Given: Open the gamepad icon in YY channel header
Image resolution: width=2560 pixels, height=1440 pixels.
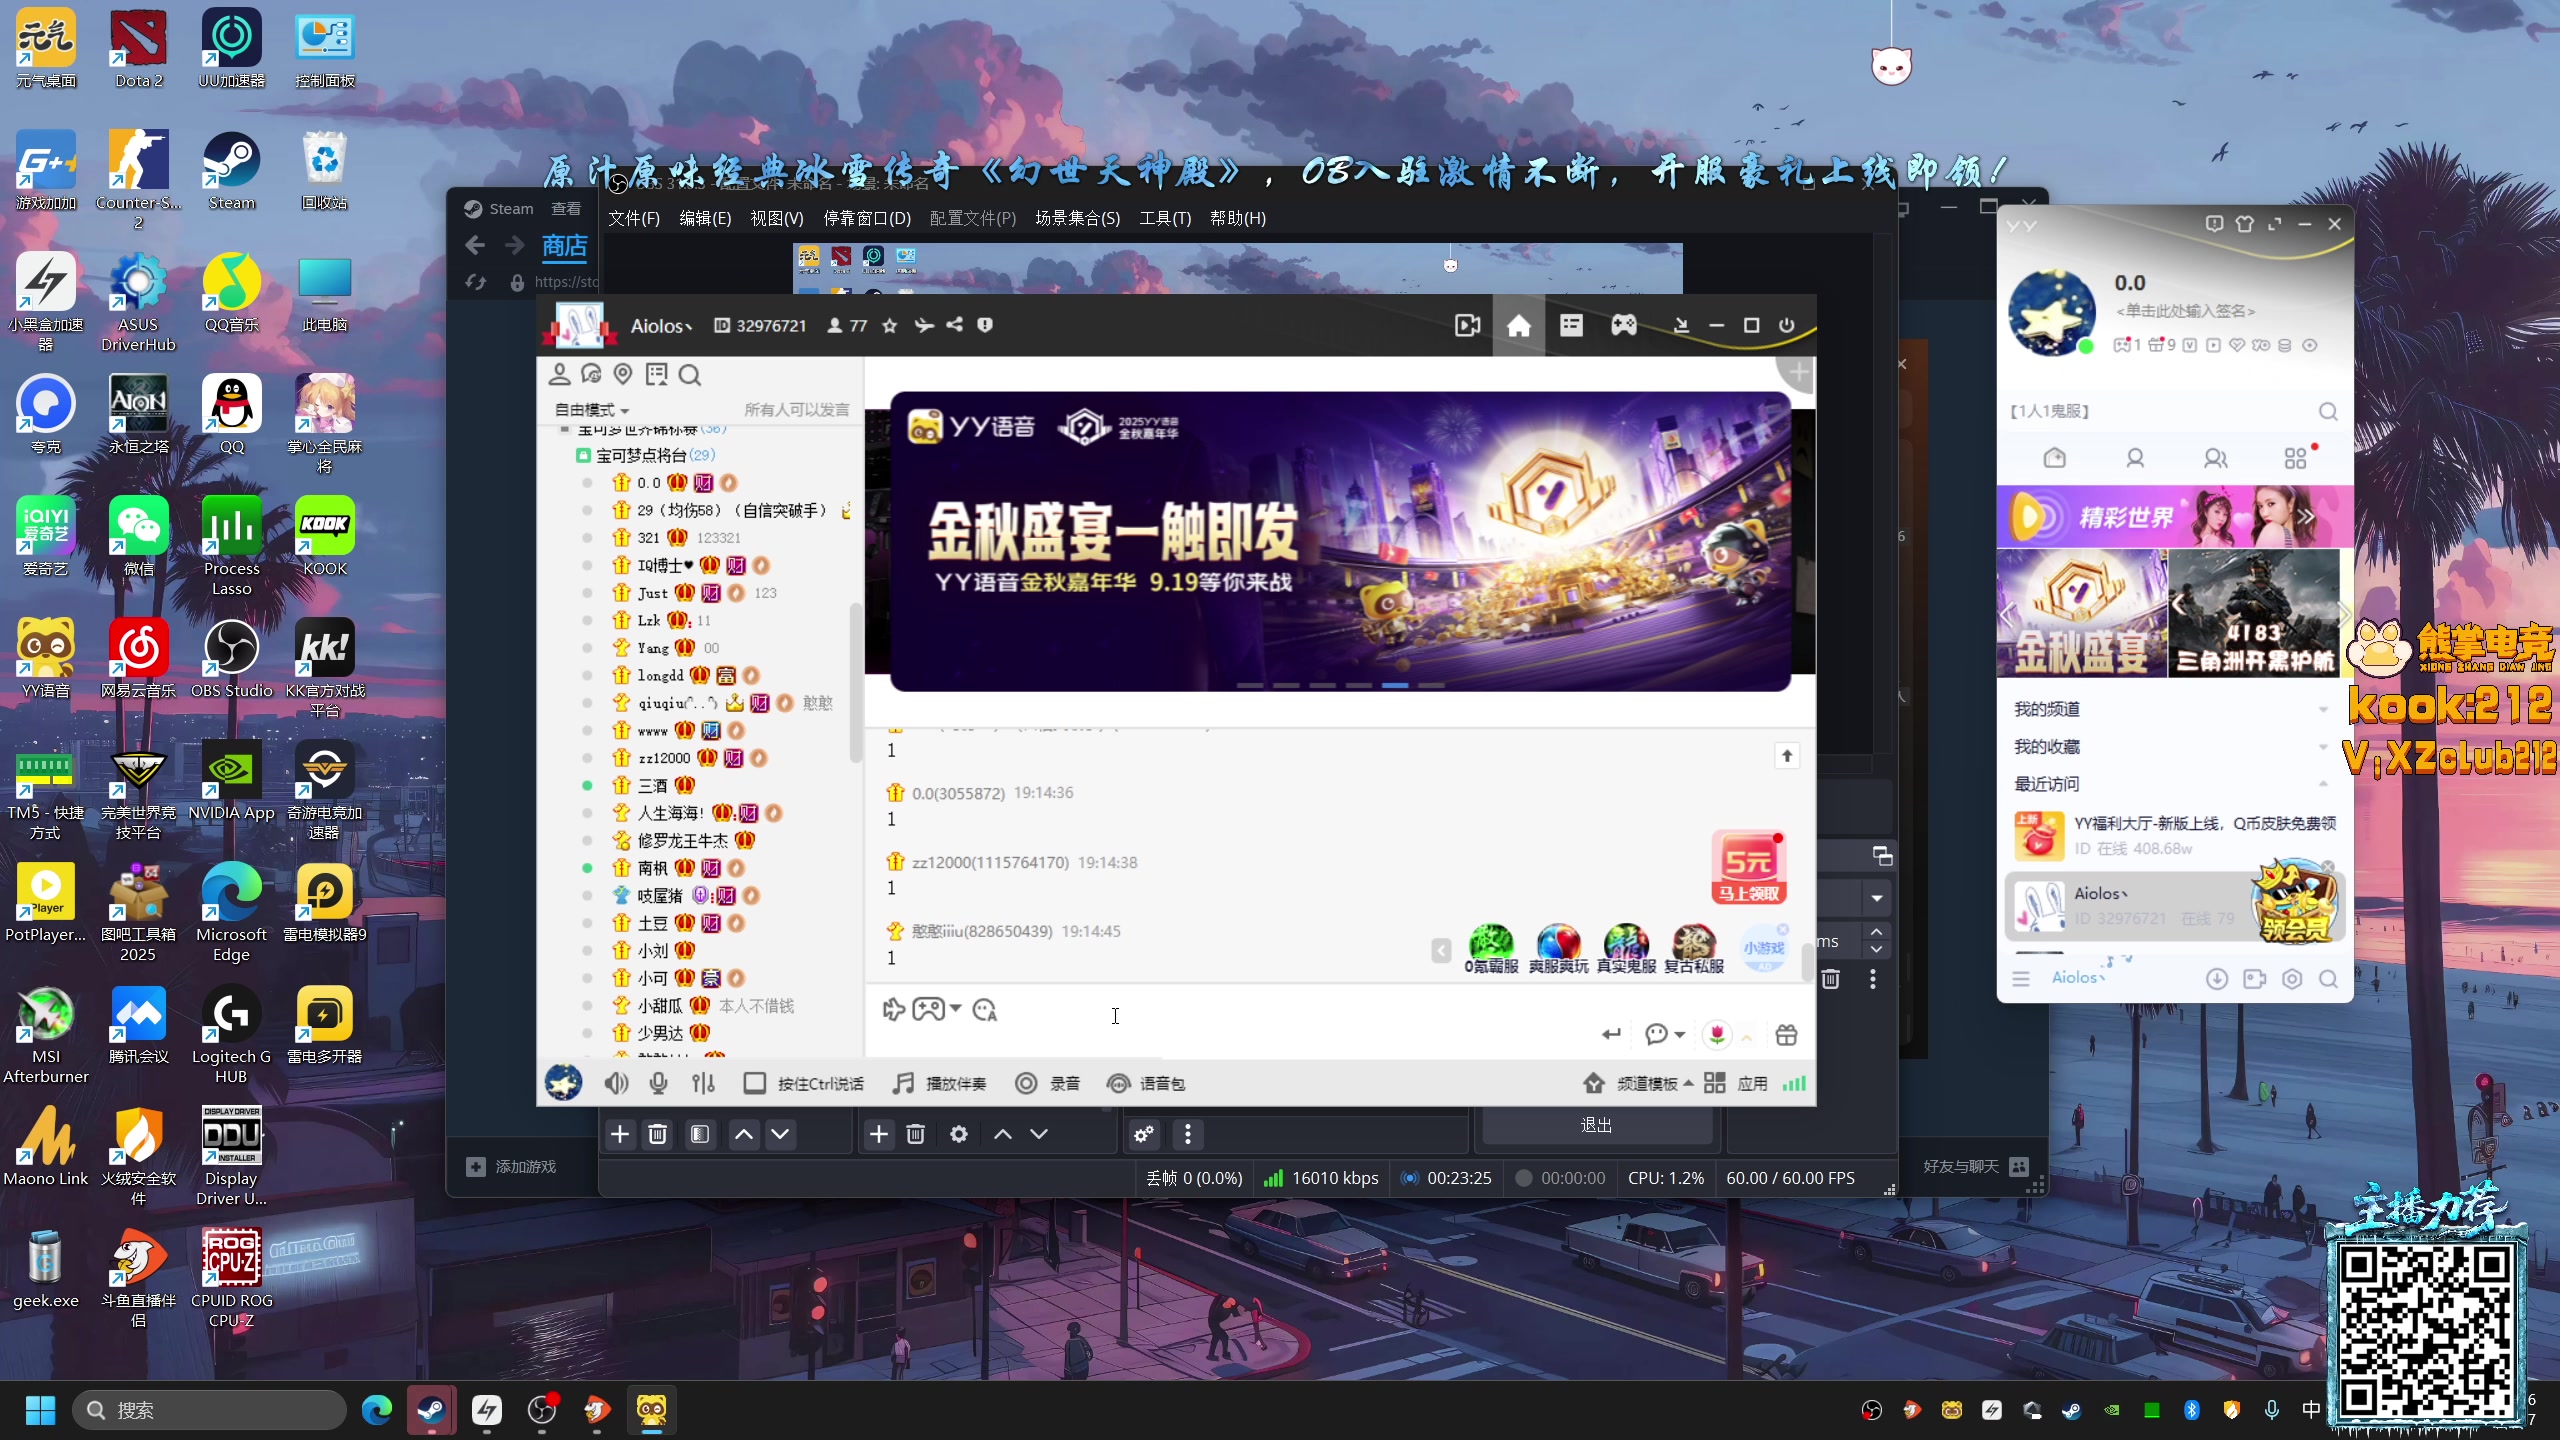Looking at the screenshot, I should 1623,326.
